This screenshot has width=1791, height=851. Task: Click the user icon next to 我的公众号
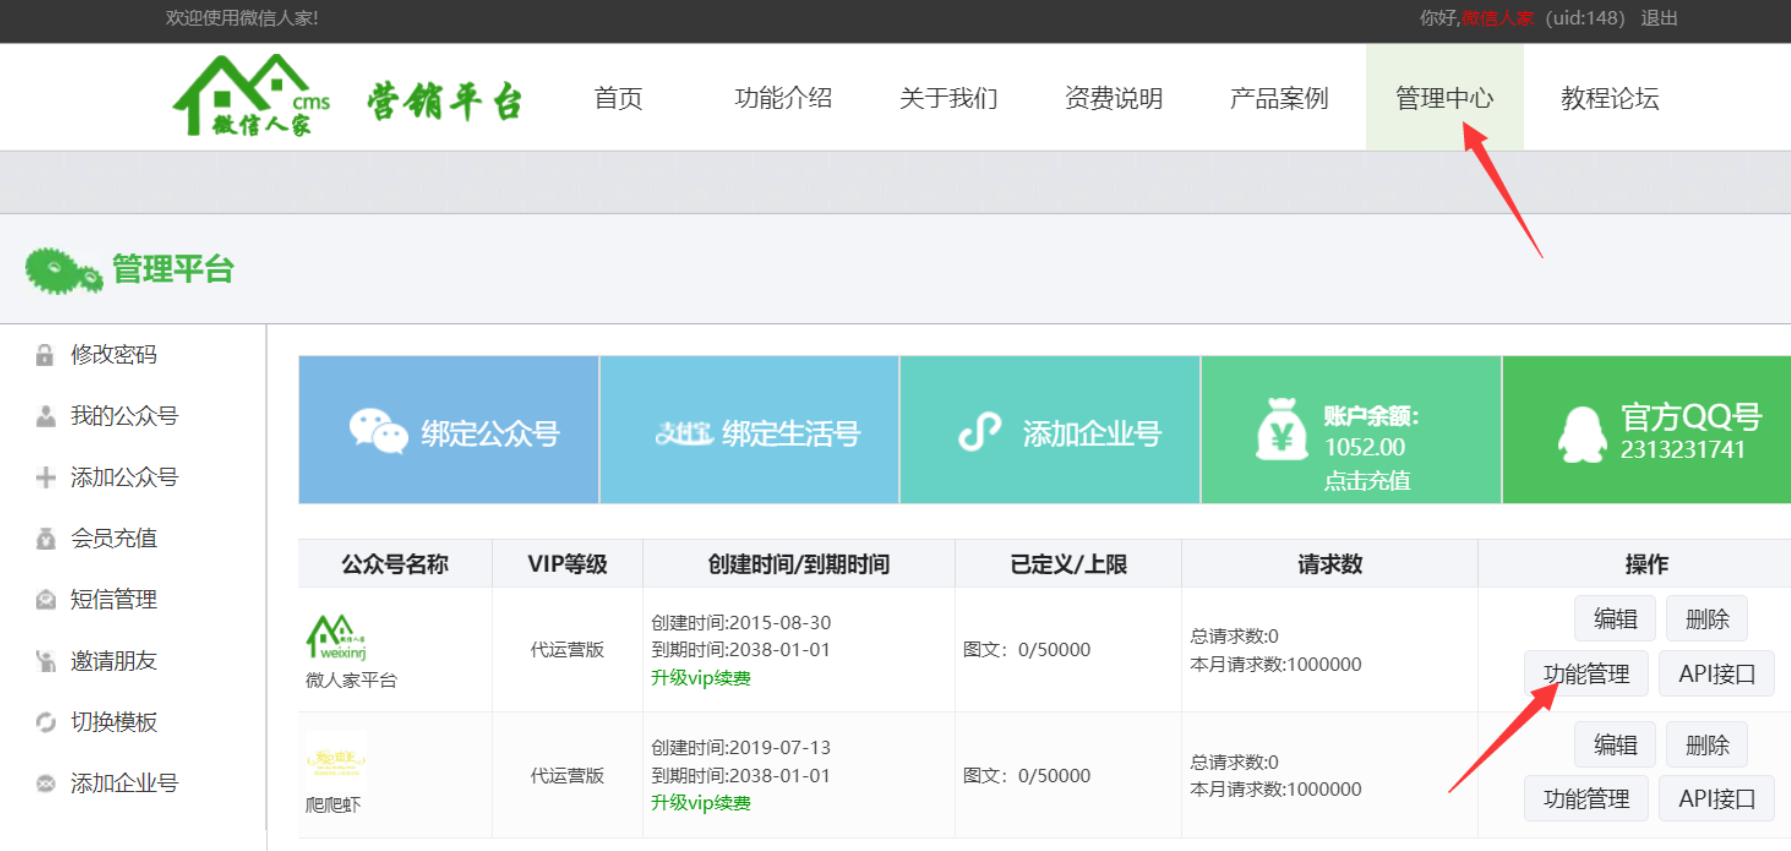click(x=45, y=416)
